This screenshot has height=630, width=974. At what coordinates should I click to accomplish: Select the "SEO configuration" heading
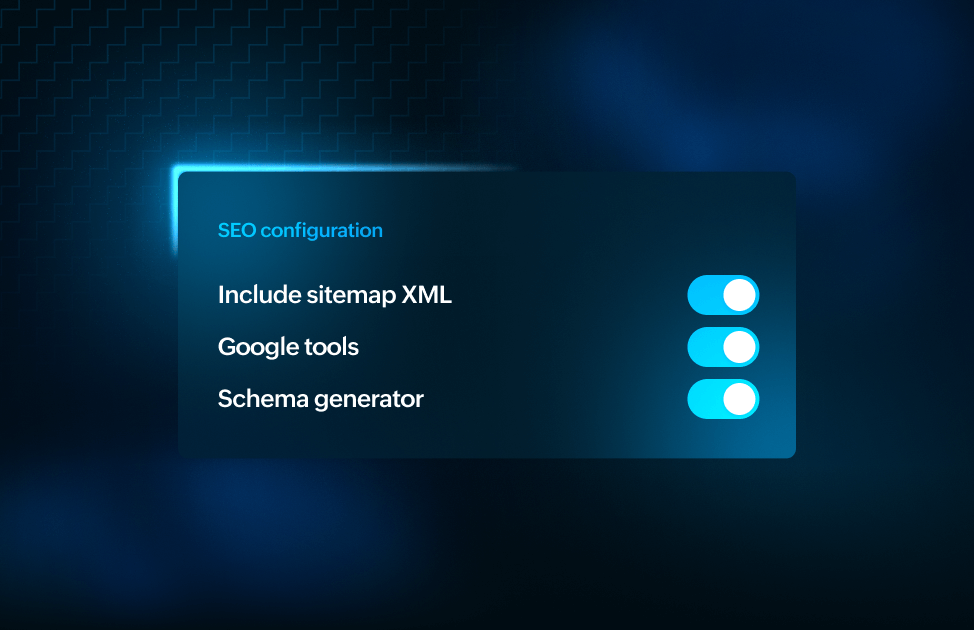pos(300,230)
